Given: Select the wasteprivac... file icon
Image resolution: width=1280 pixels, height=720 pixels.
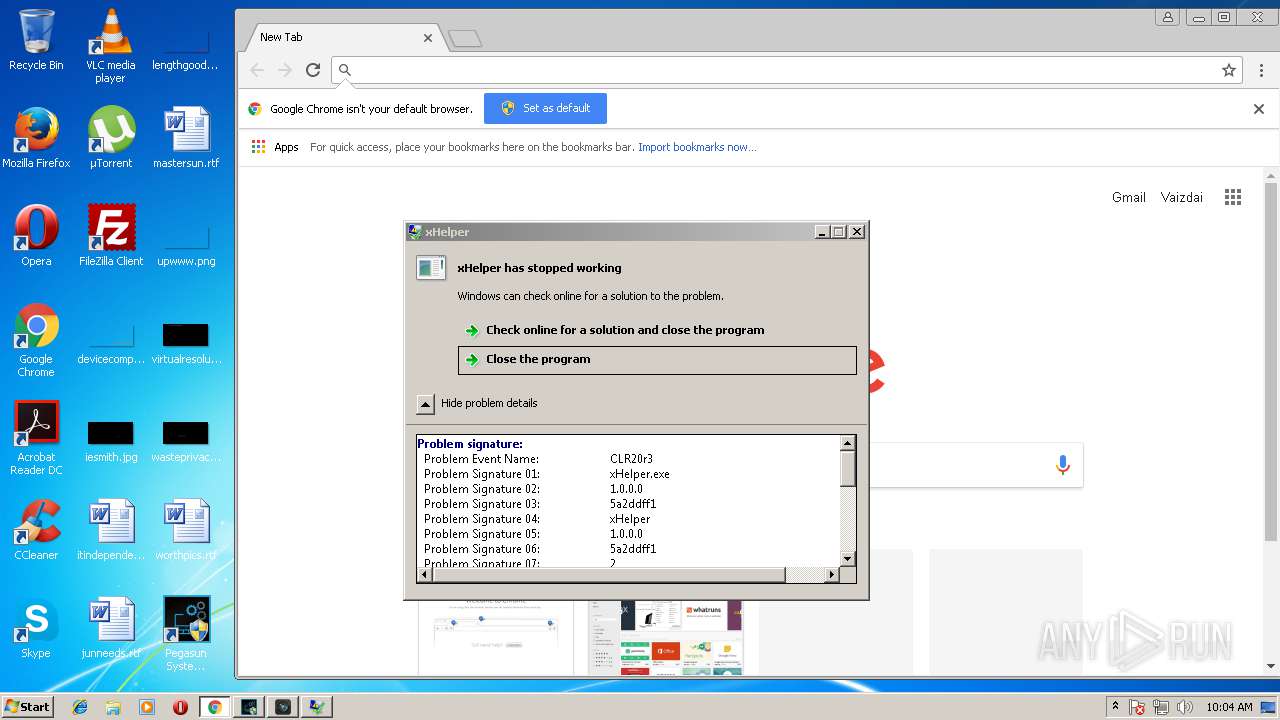Looking at the screenshot, I should click(x=186, y=442).
